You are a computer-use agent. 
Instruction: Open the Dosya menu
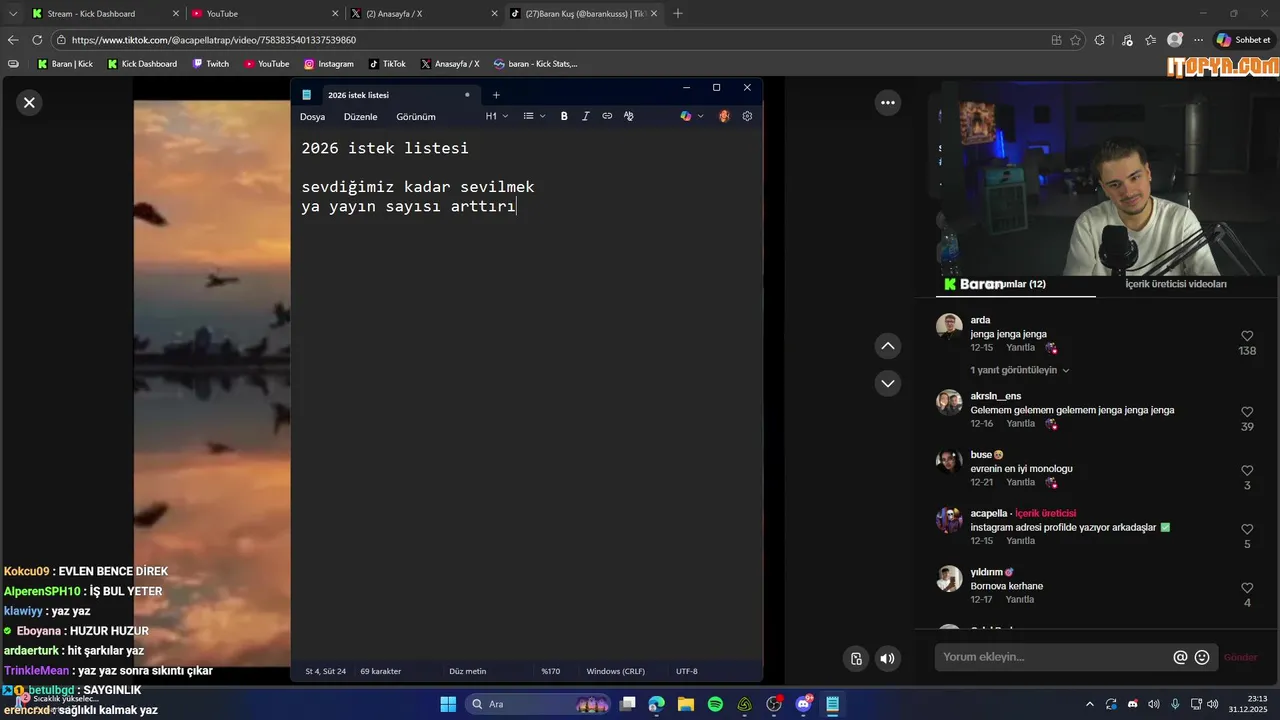click(312, 117)
